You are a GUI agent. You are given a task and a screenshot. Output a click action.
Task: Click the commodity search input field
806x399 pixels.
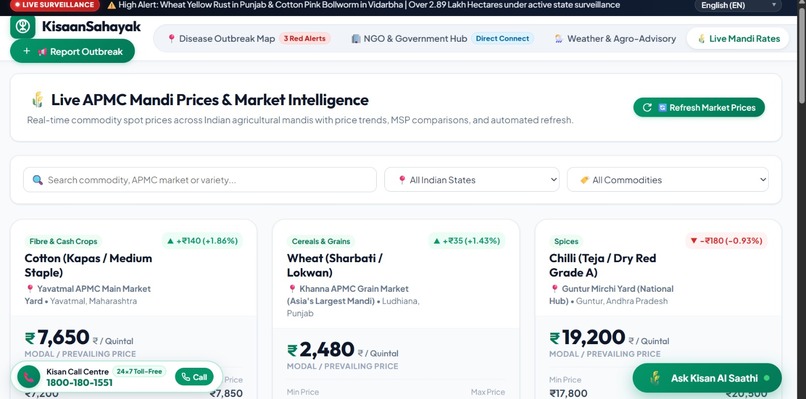(x=200, y=180)
